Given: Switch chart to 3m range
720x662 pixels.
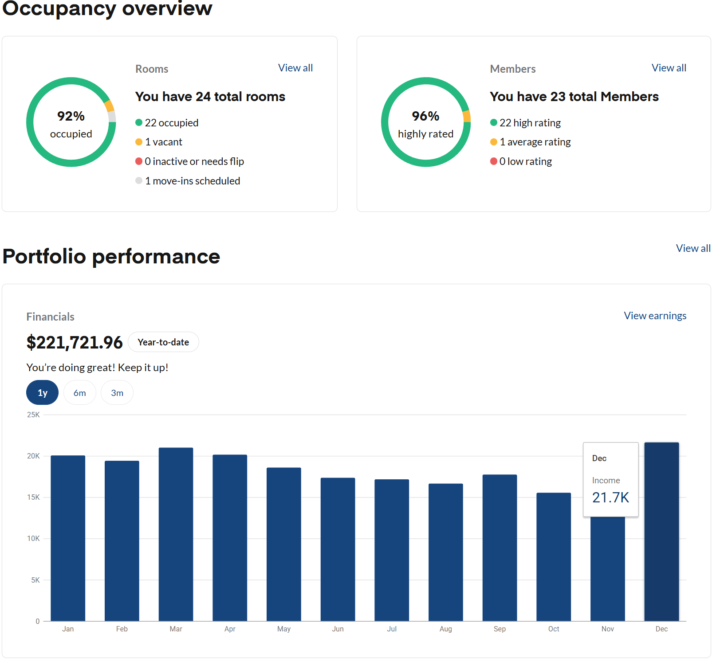Looking at the screenshot, I should pos(117,393).
